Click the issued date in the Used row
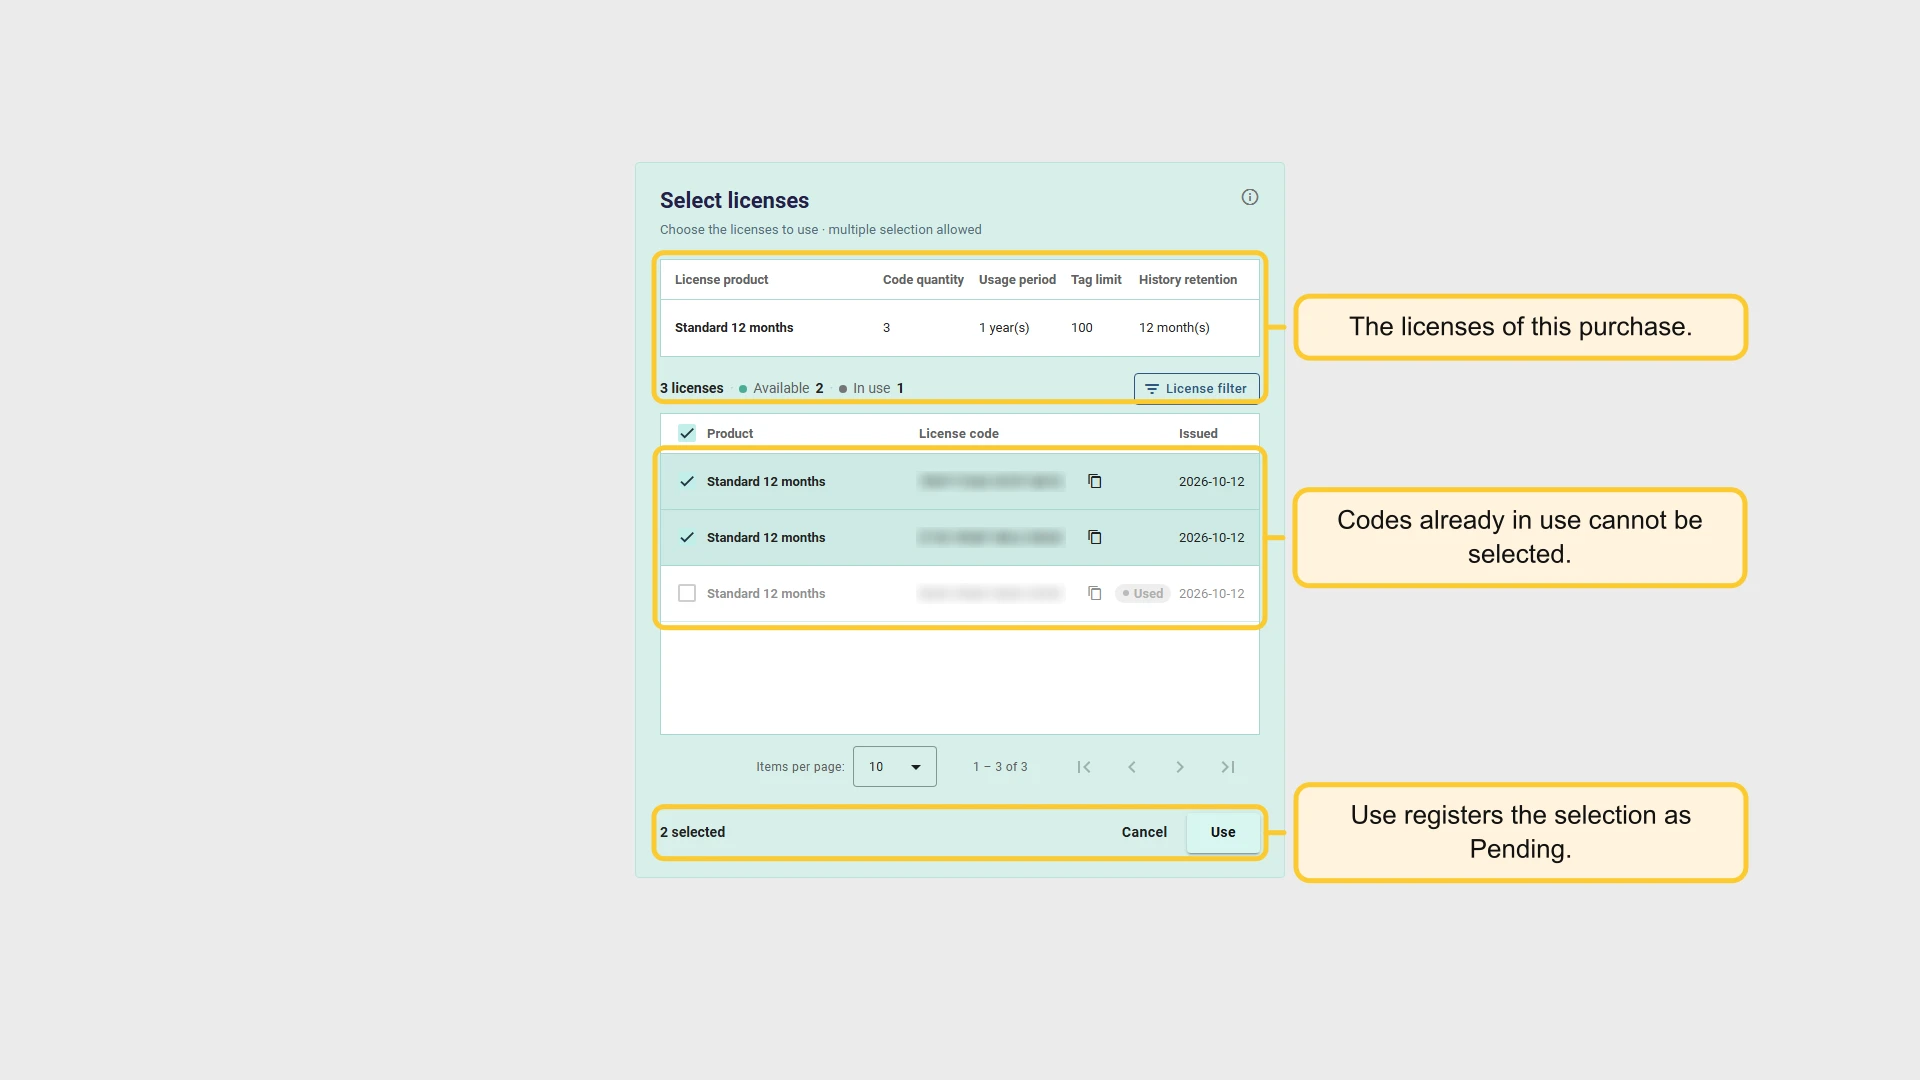Screen dimensions: 1920x1080 [x=1211, y=594]
